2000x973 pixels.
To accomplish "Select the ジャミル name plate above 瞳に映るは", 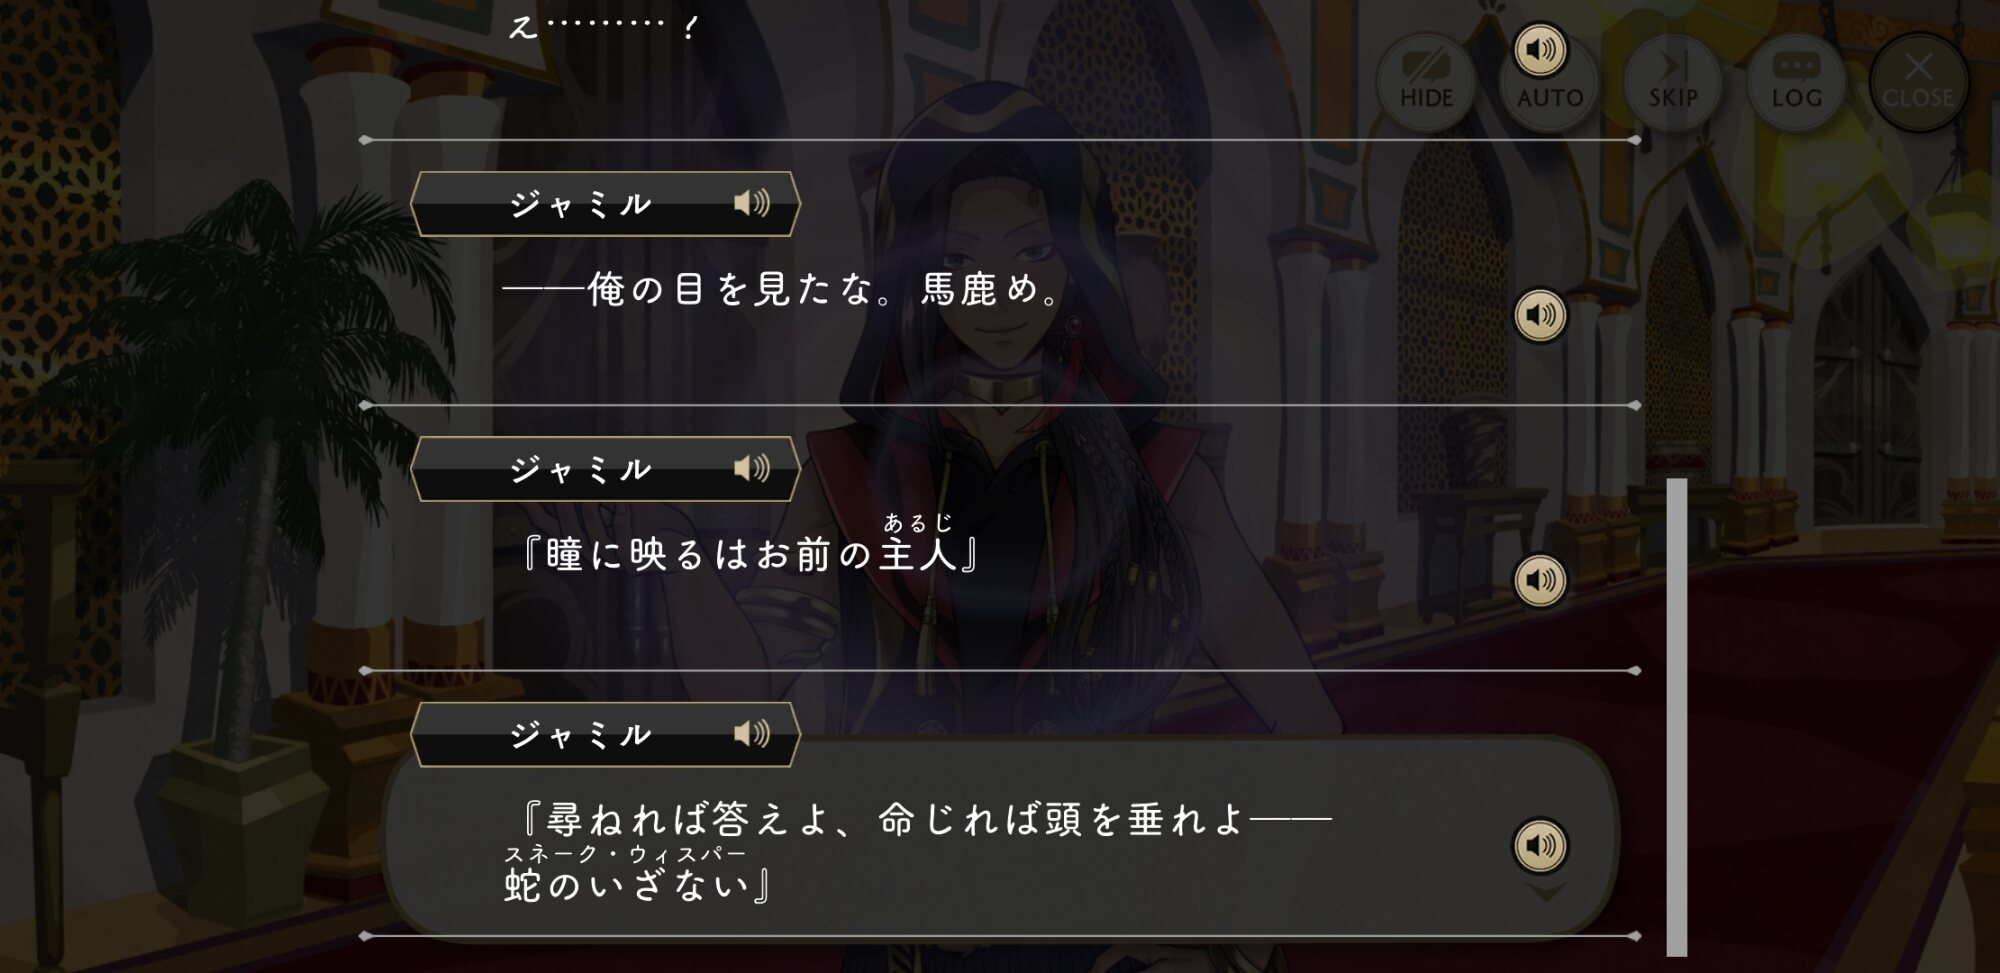I will pos(605,468).
